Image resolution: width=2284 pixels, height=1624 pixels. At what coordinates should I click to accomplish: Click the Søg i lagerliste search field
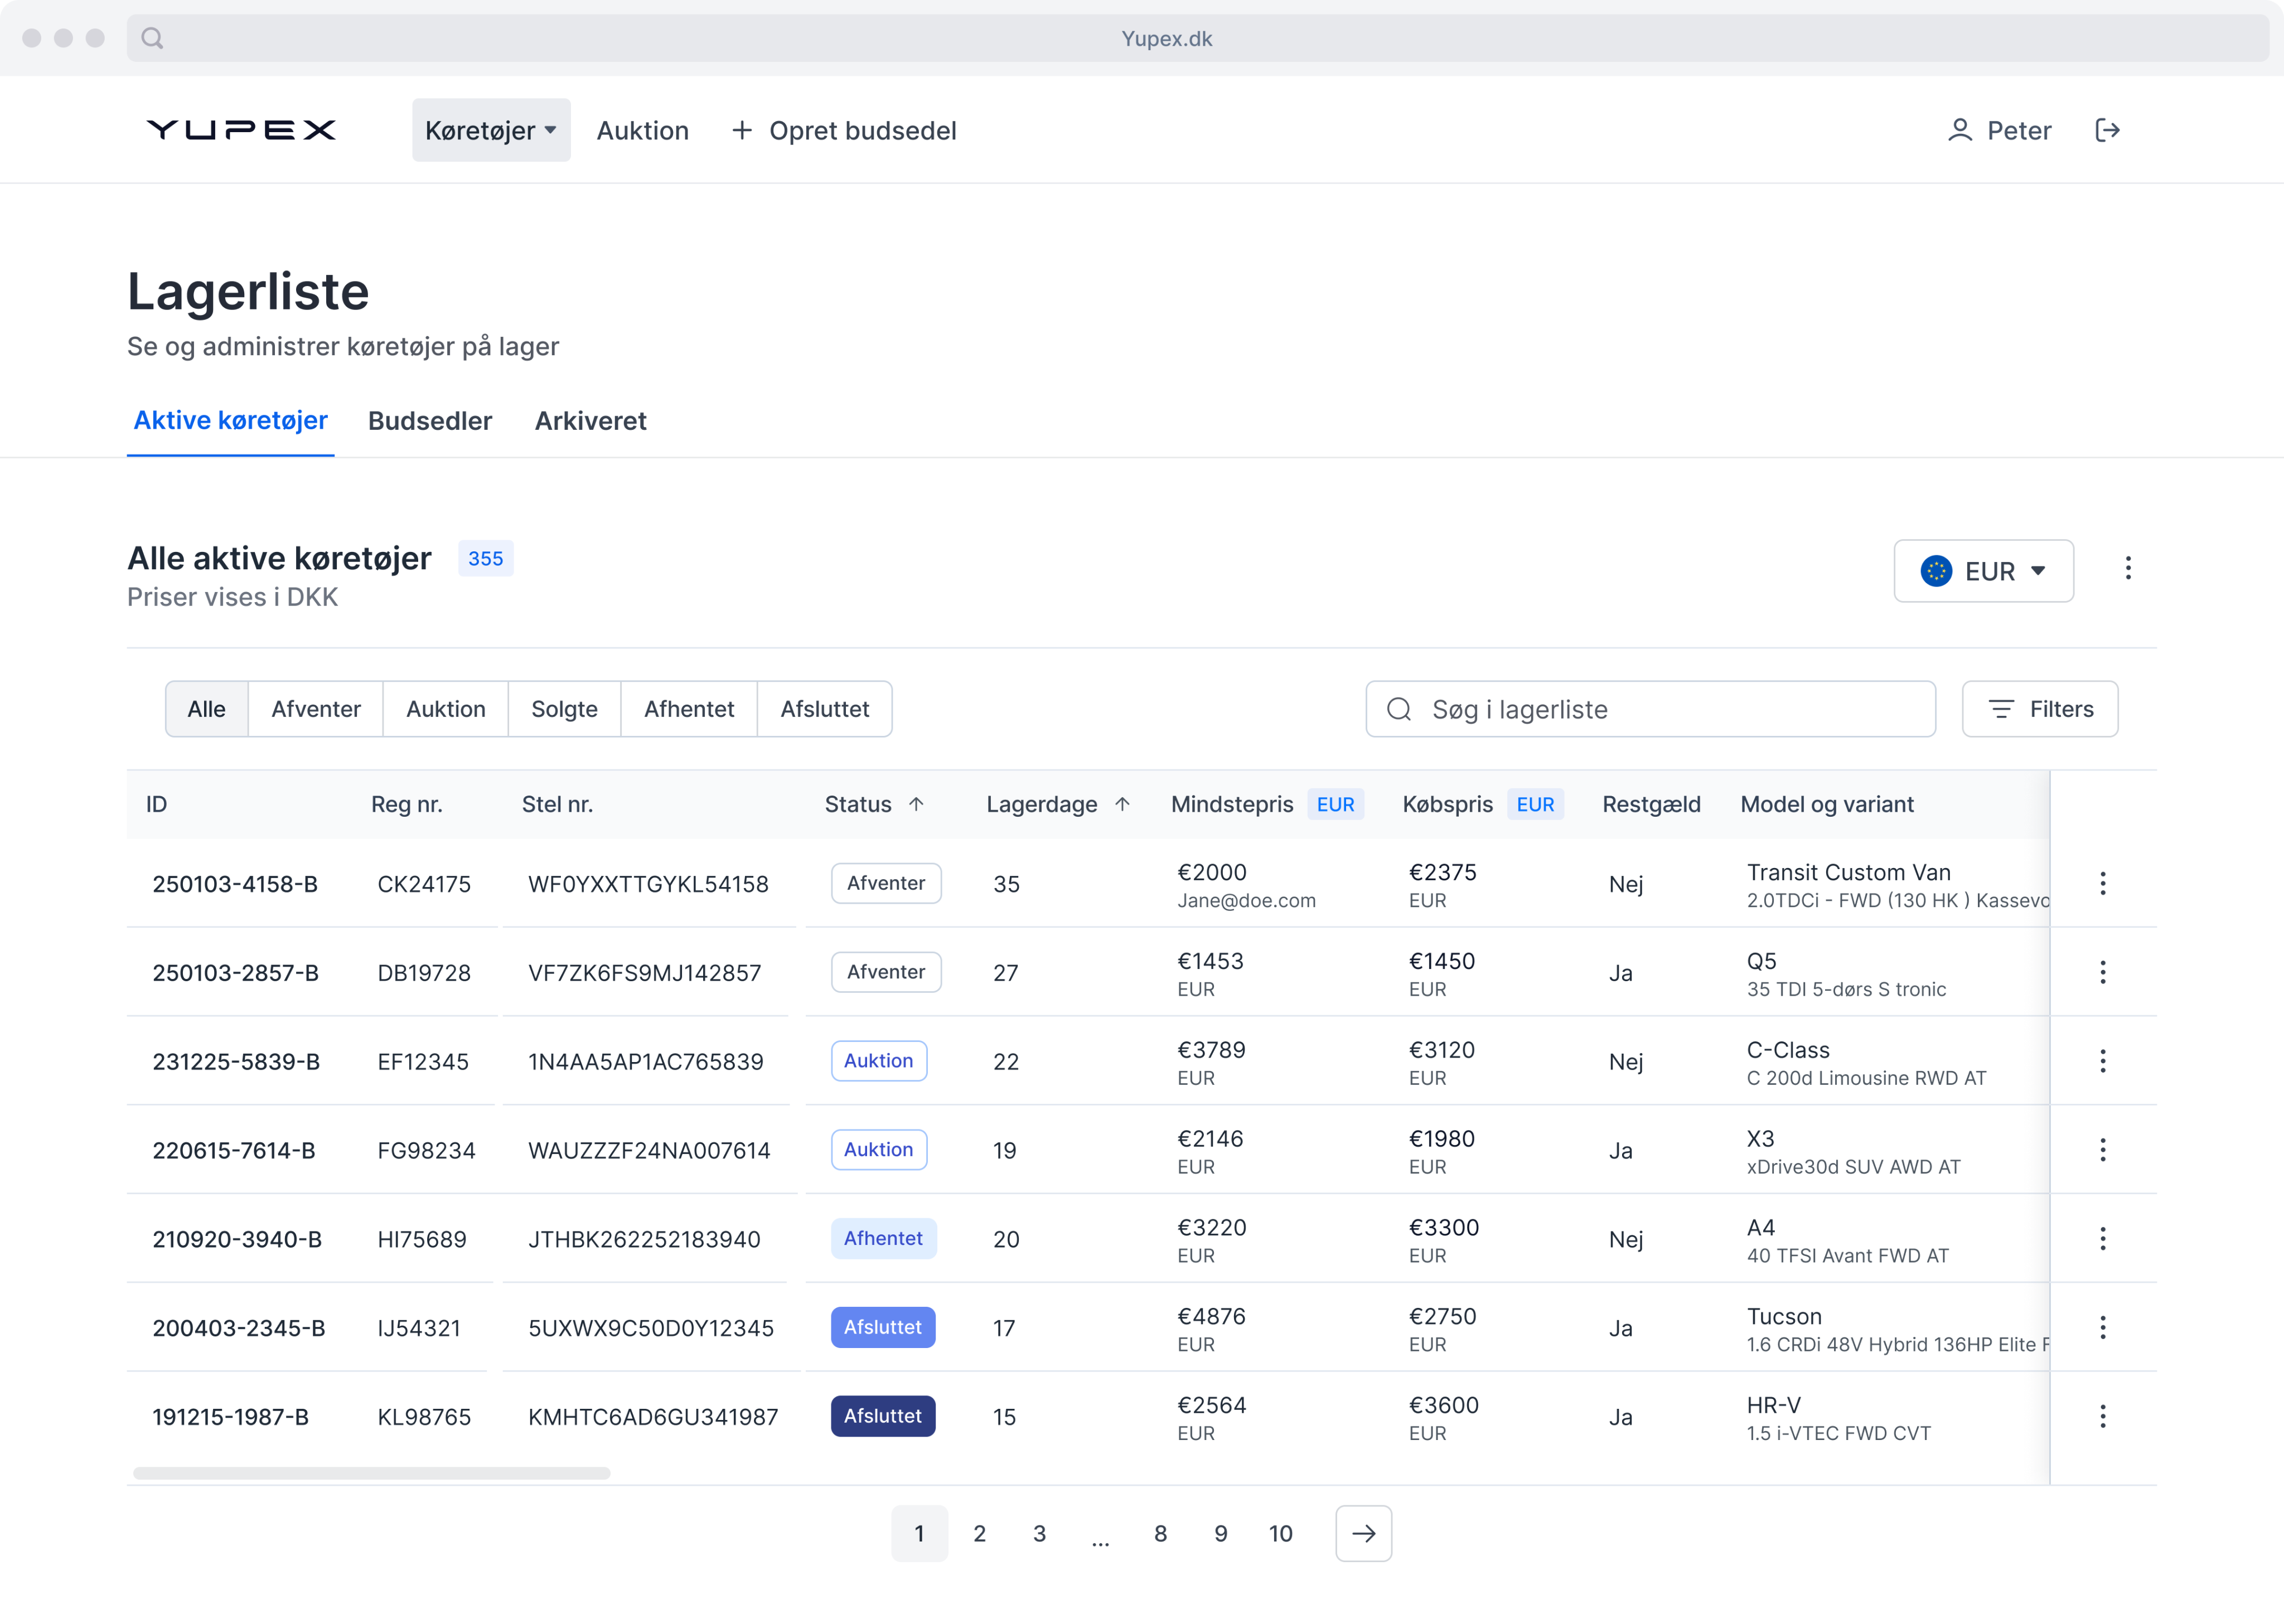[1650, 709]
